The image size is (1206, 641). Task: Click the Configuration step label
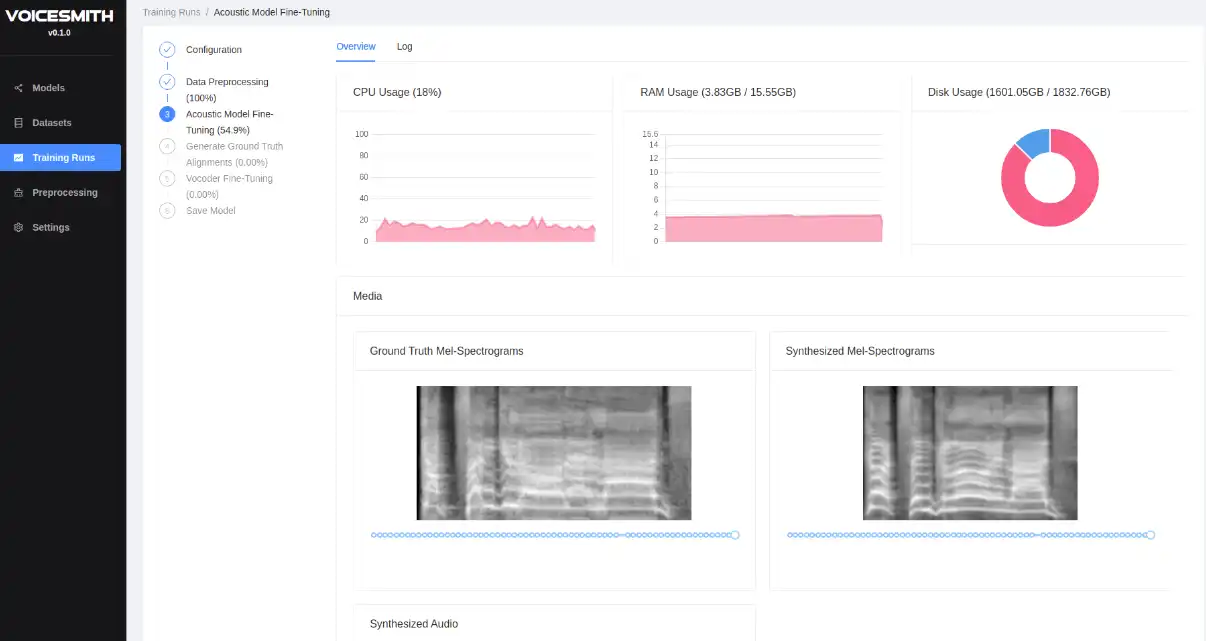214,50
